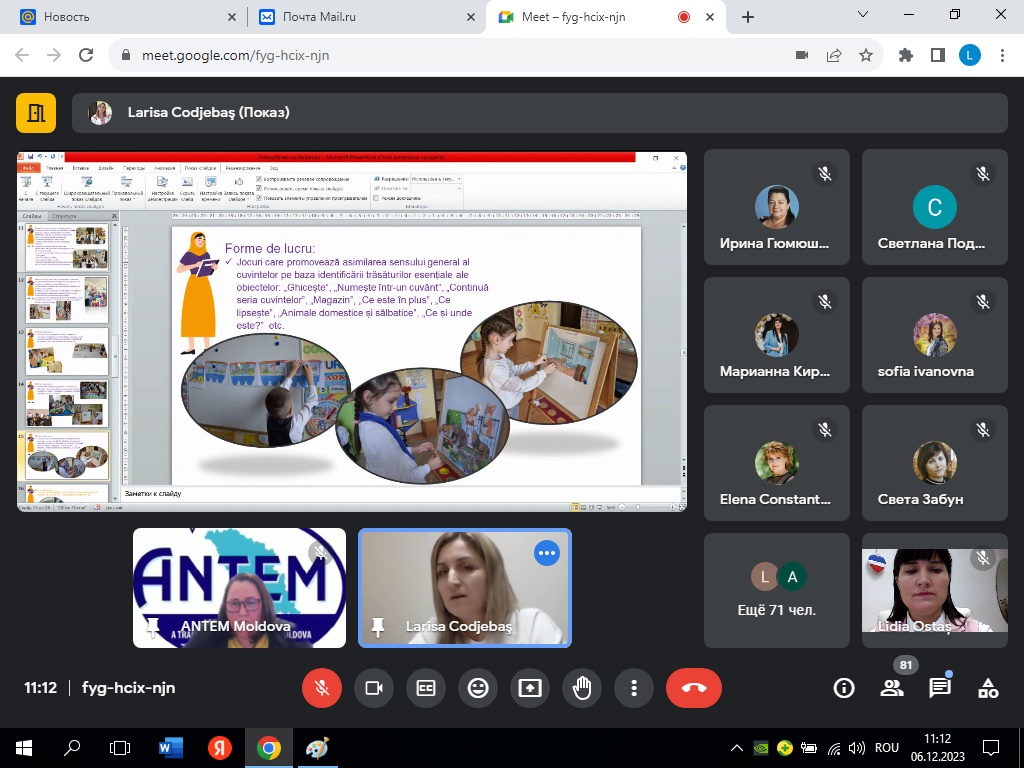Open Windows notification center icon
Viewport: 1024px width, 768px height.
click(x=991, y=748)
